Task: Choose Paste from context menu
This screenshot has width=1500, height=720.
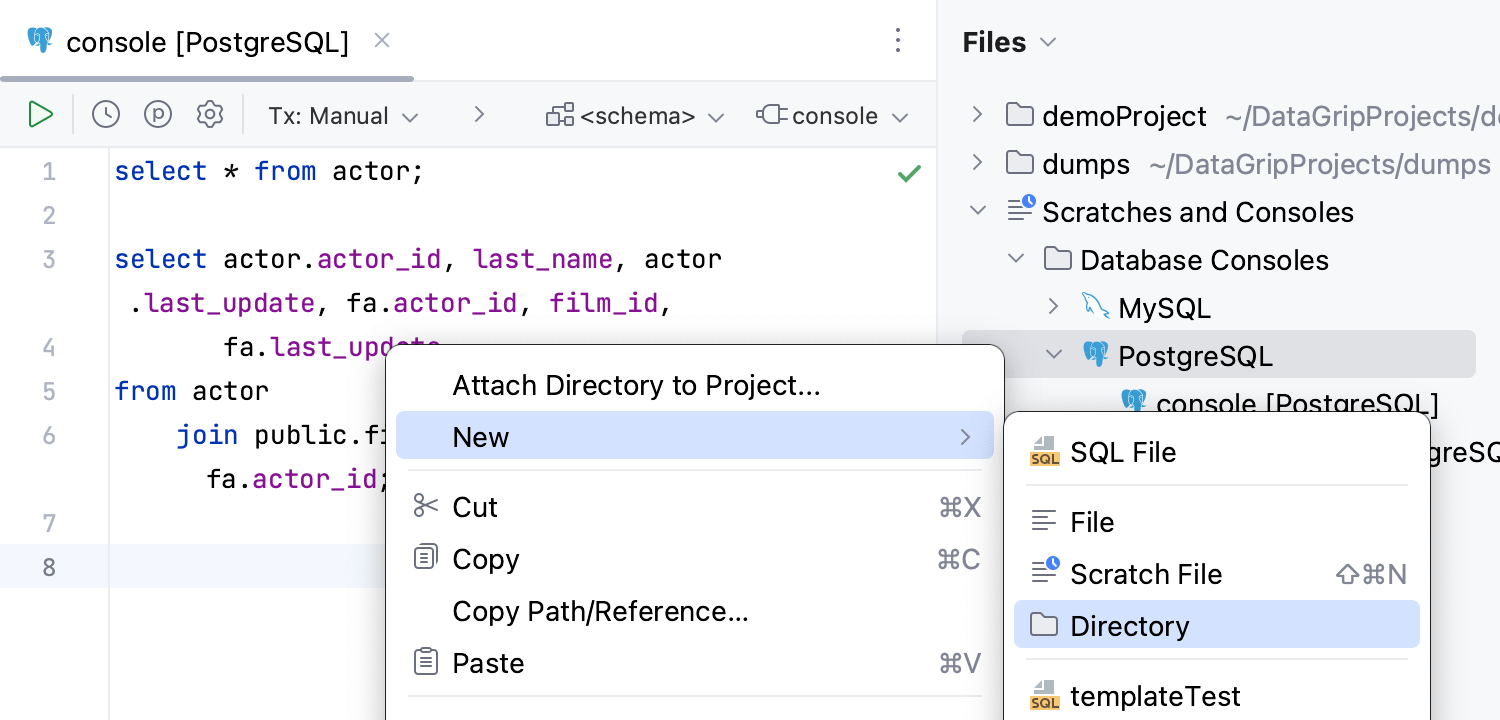Action: tap(695, 663)
